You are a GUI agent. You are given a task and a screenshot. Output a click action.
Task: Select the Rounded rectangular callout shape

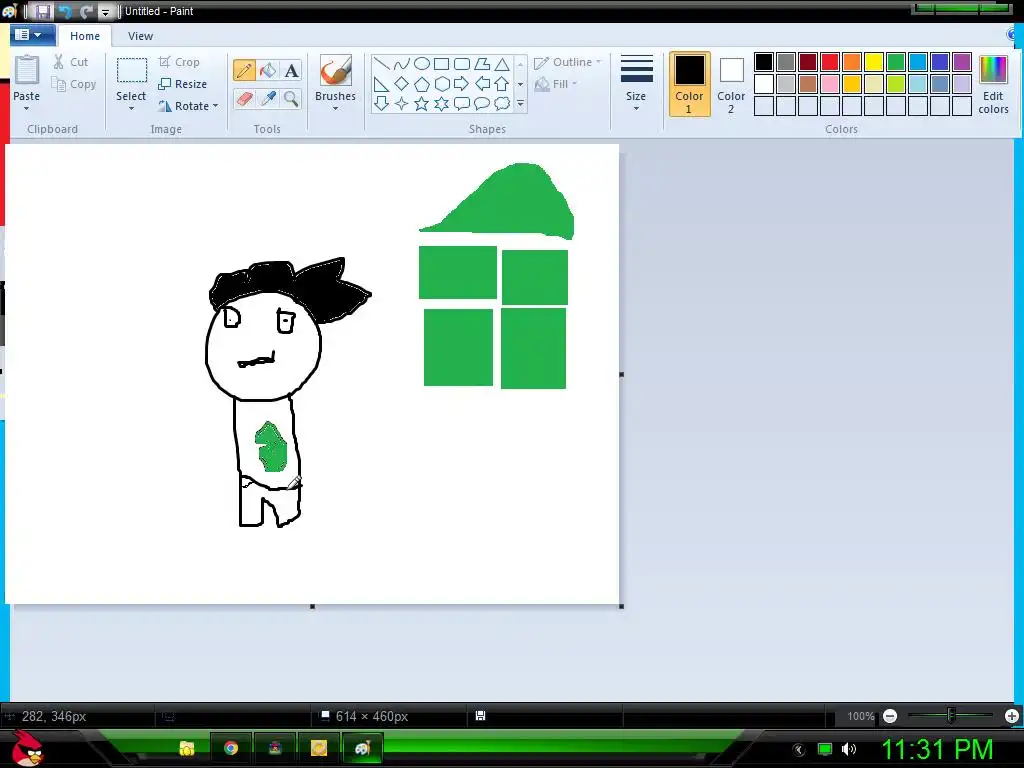462,103
